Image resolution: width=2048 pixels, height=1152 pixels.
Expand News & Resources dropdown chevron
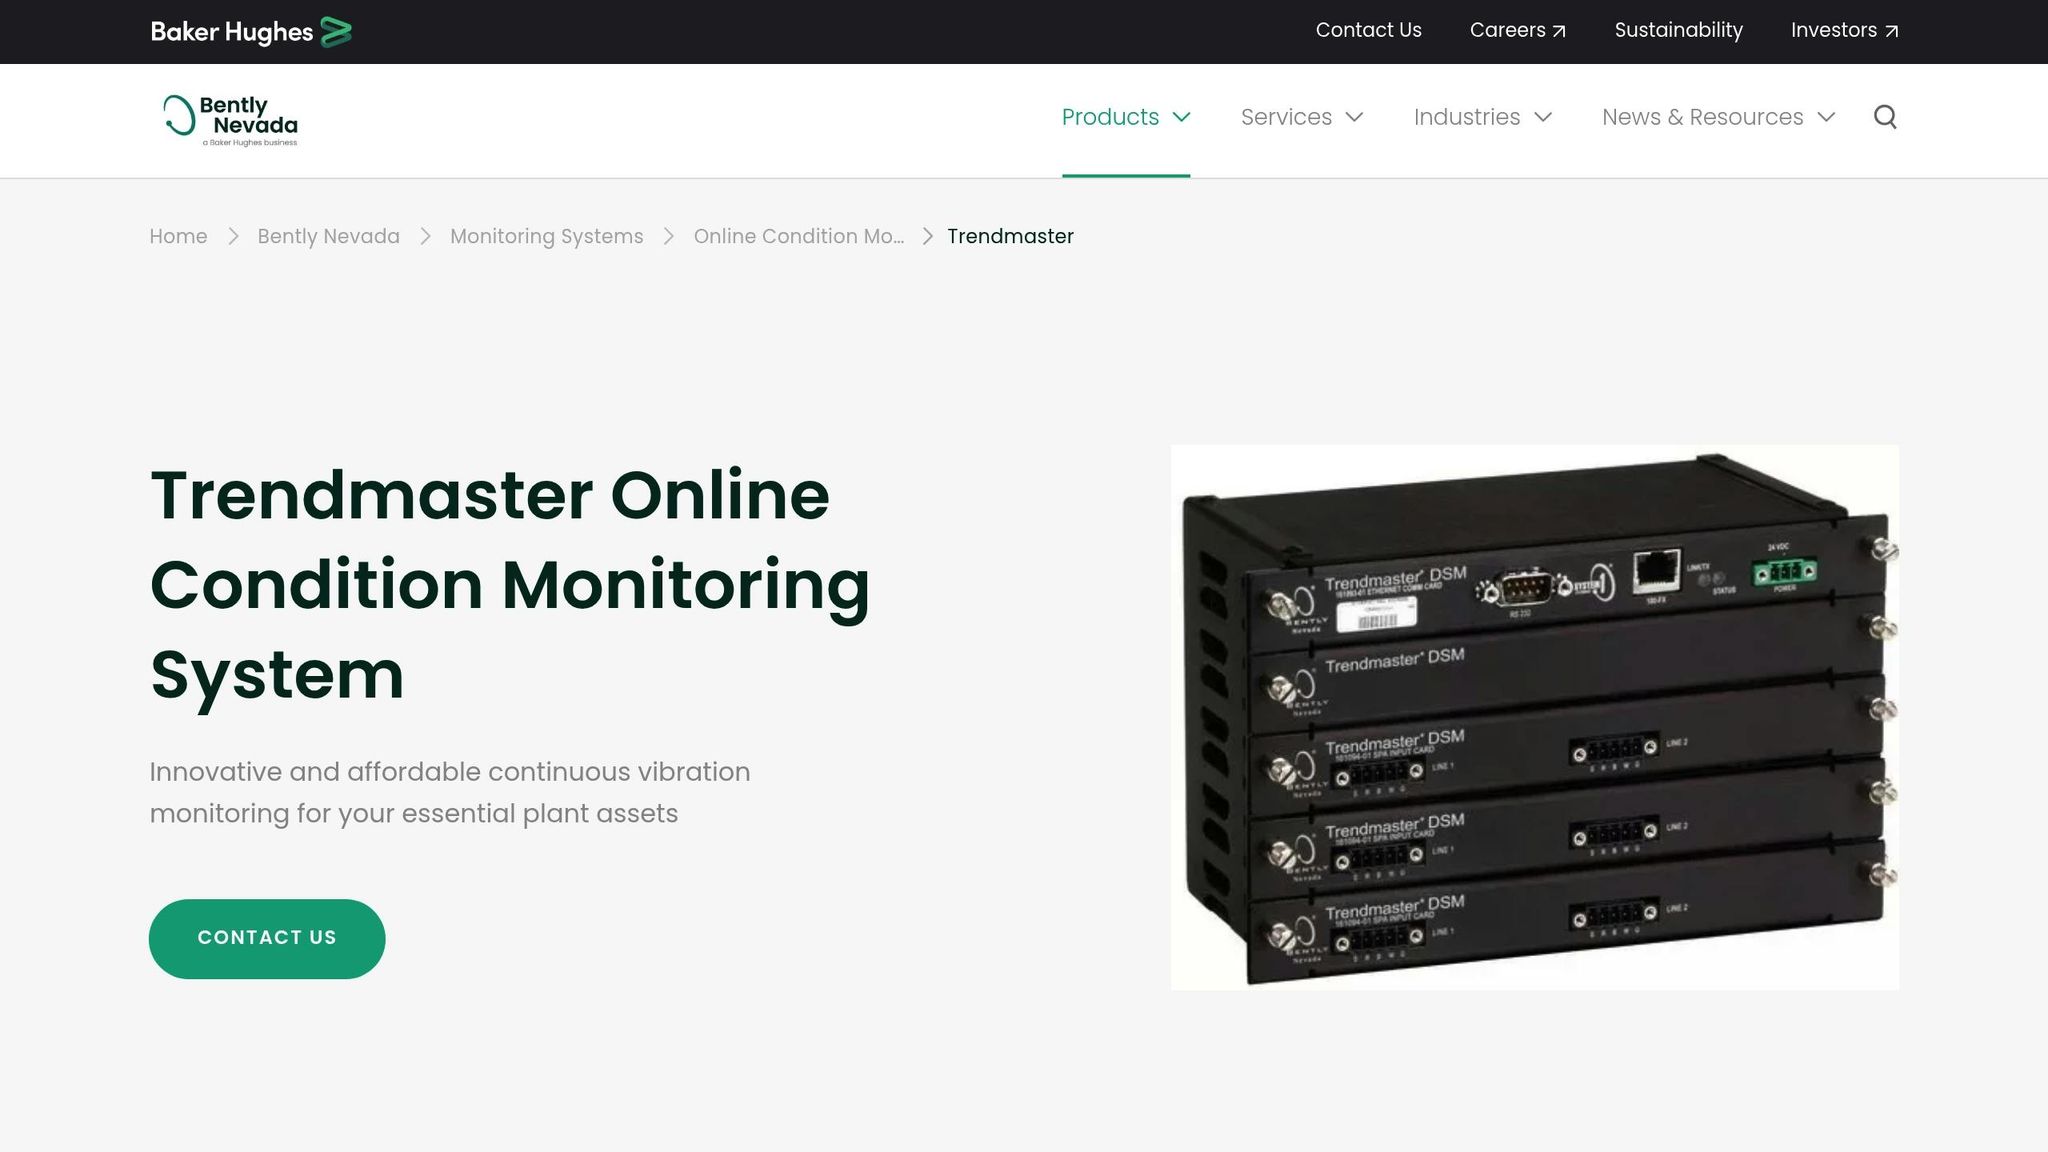click(x=1826, y=117)
